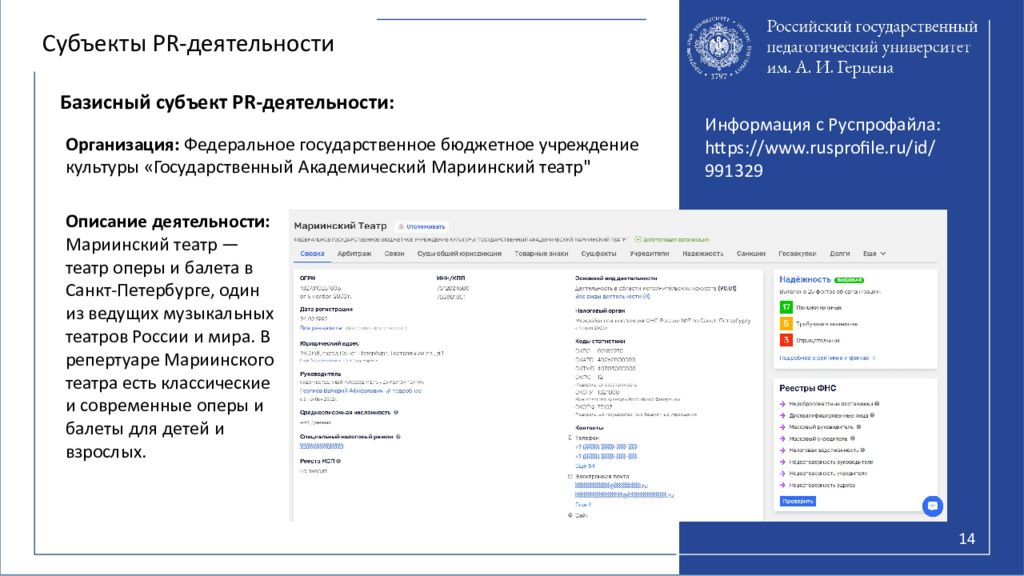This screenshot has width=1024, height=576.
Task: Click the Дата регистрации label
Action: pyautogui.click(x=326, y=309)
